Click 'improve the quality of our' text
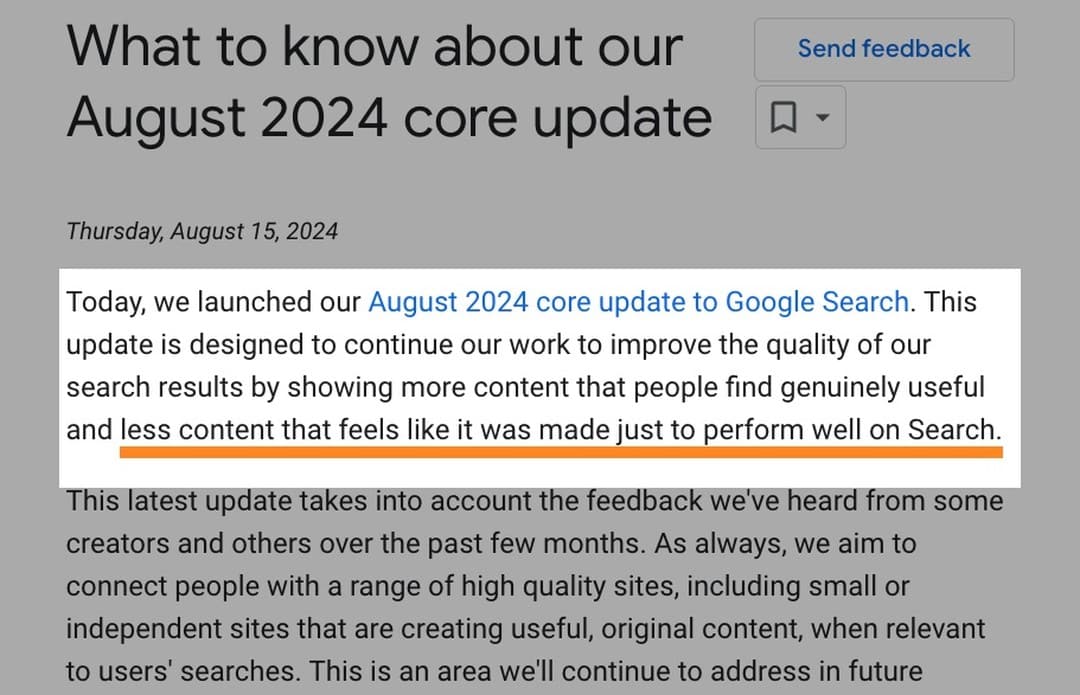The width and height of the screenshot is (1080, 695). (x=770, y=344)
